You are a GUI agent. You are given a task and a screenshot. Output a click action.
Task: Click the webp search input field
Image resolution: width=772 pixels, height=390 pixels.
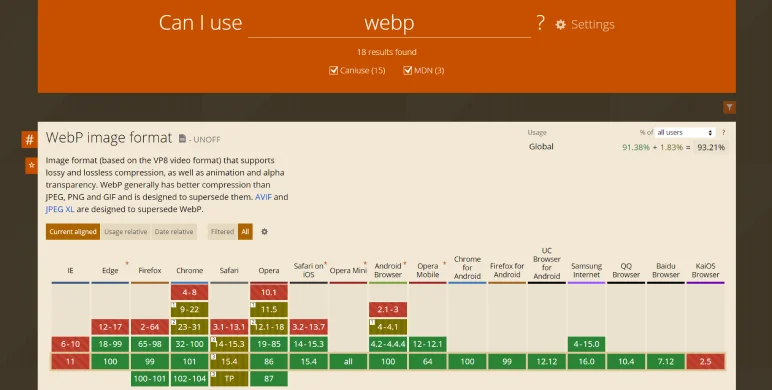click(389, 23)
